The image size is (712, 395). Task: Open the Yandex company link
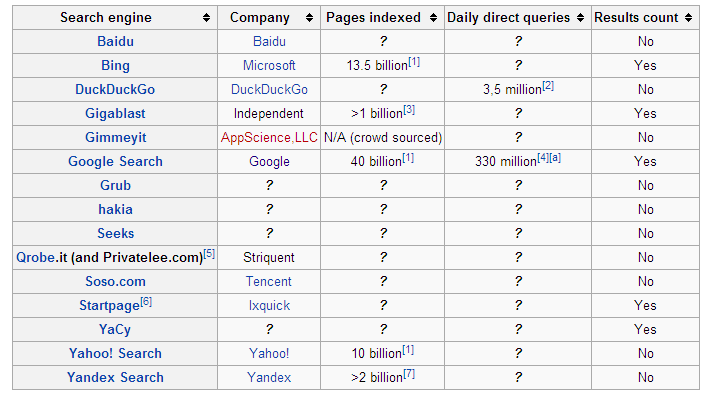pos(269,378)
